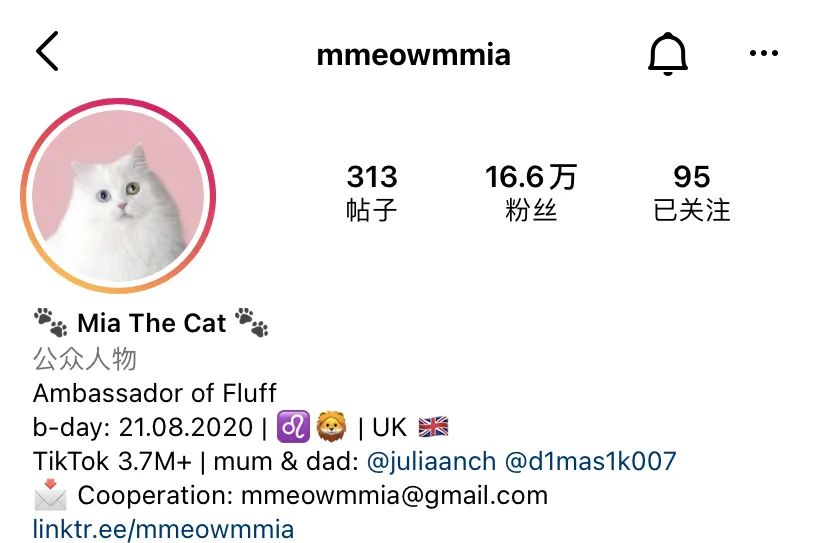Open the notification bell settings

tap(667, 53)
